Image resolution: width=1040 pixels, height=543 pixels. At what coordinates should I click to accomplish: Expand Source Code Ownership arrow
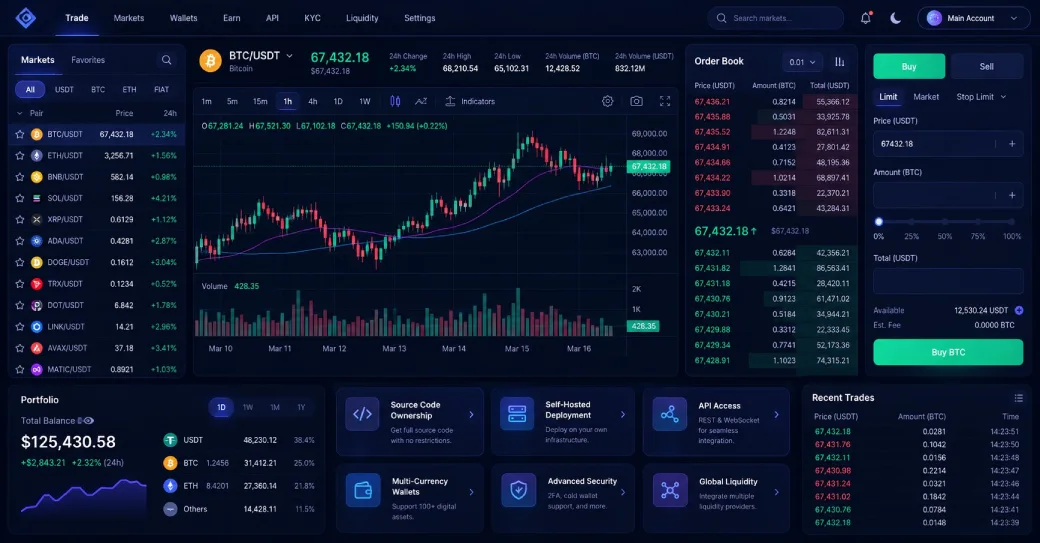pyautogui.click(x=472, y=414)
